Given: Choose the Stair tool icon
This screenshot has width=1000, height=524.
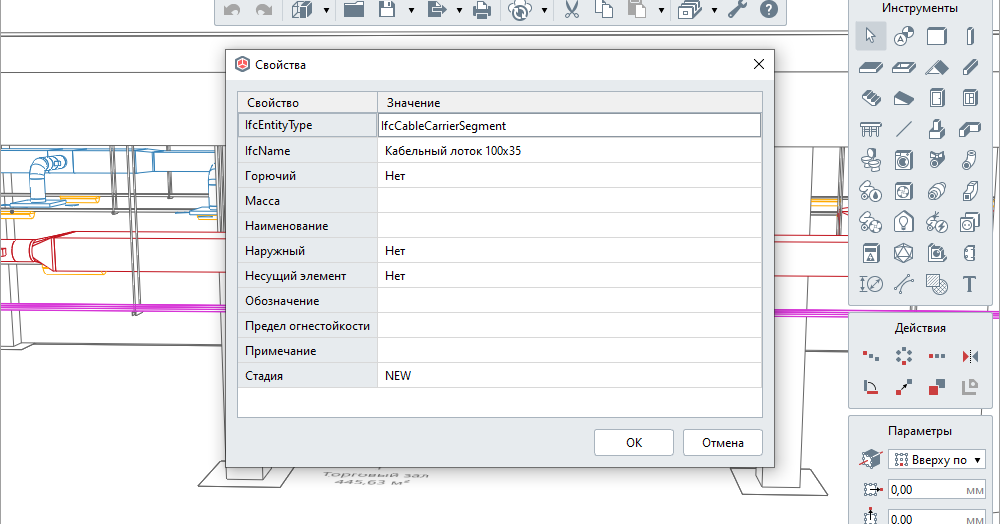Looking at the screenshot, I should pos(871,98).
